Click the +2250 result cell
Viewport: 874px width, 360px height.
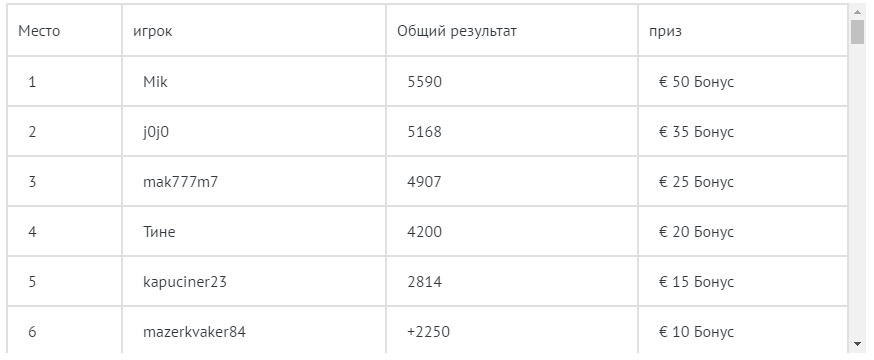pos(512,330)
